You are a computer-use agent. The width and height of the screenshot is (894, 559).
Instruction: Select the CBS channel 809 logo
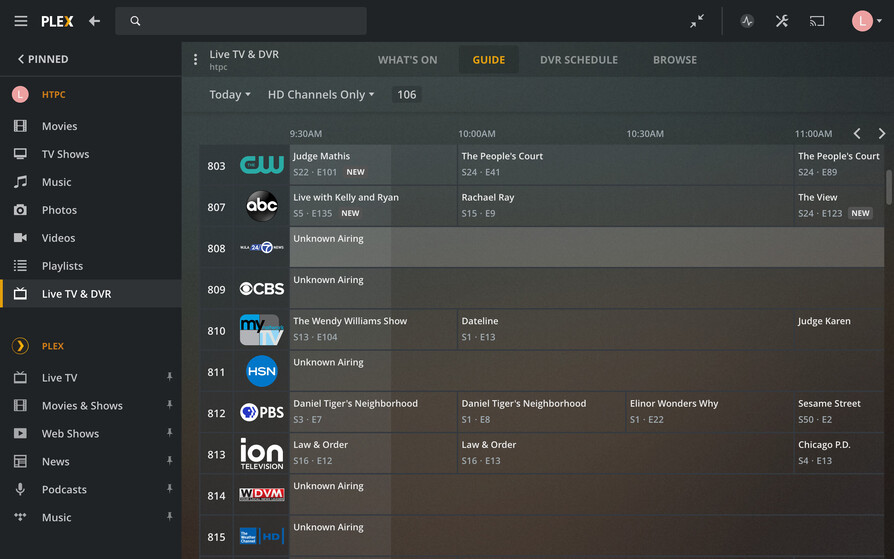tap(262, 289)
